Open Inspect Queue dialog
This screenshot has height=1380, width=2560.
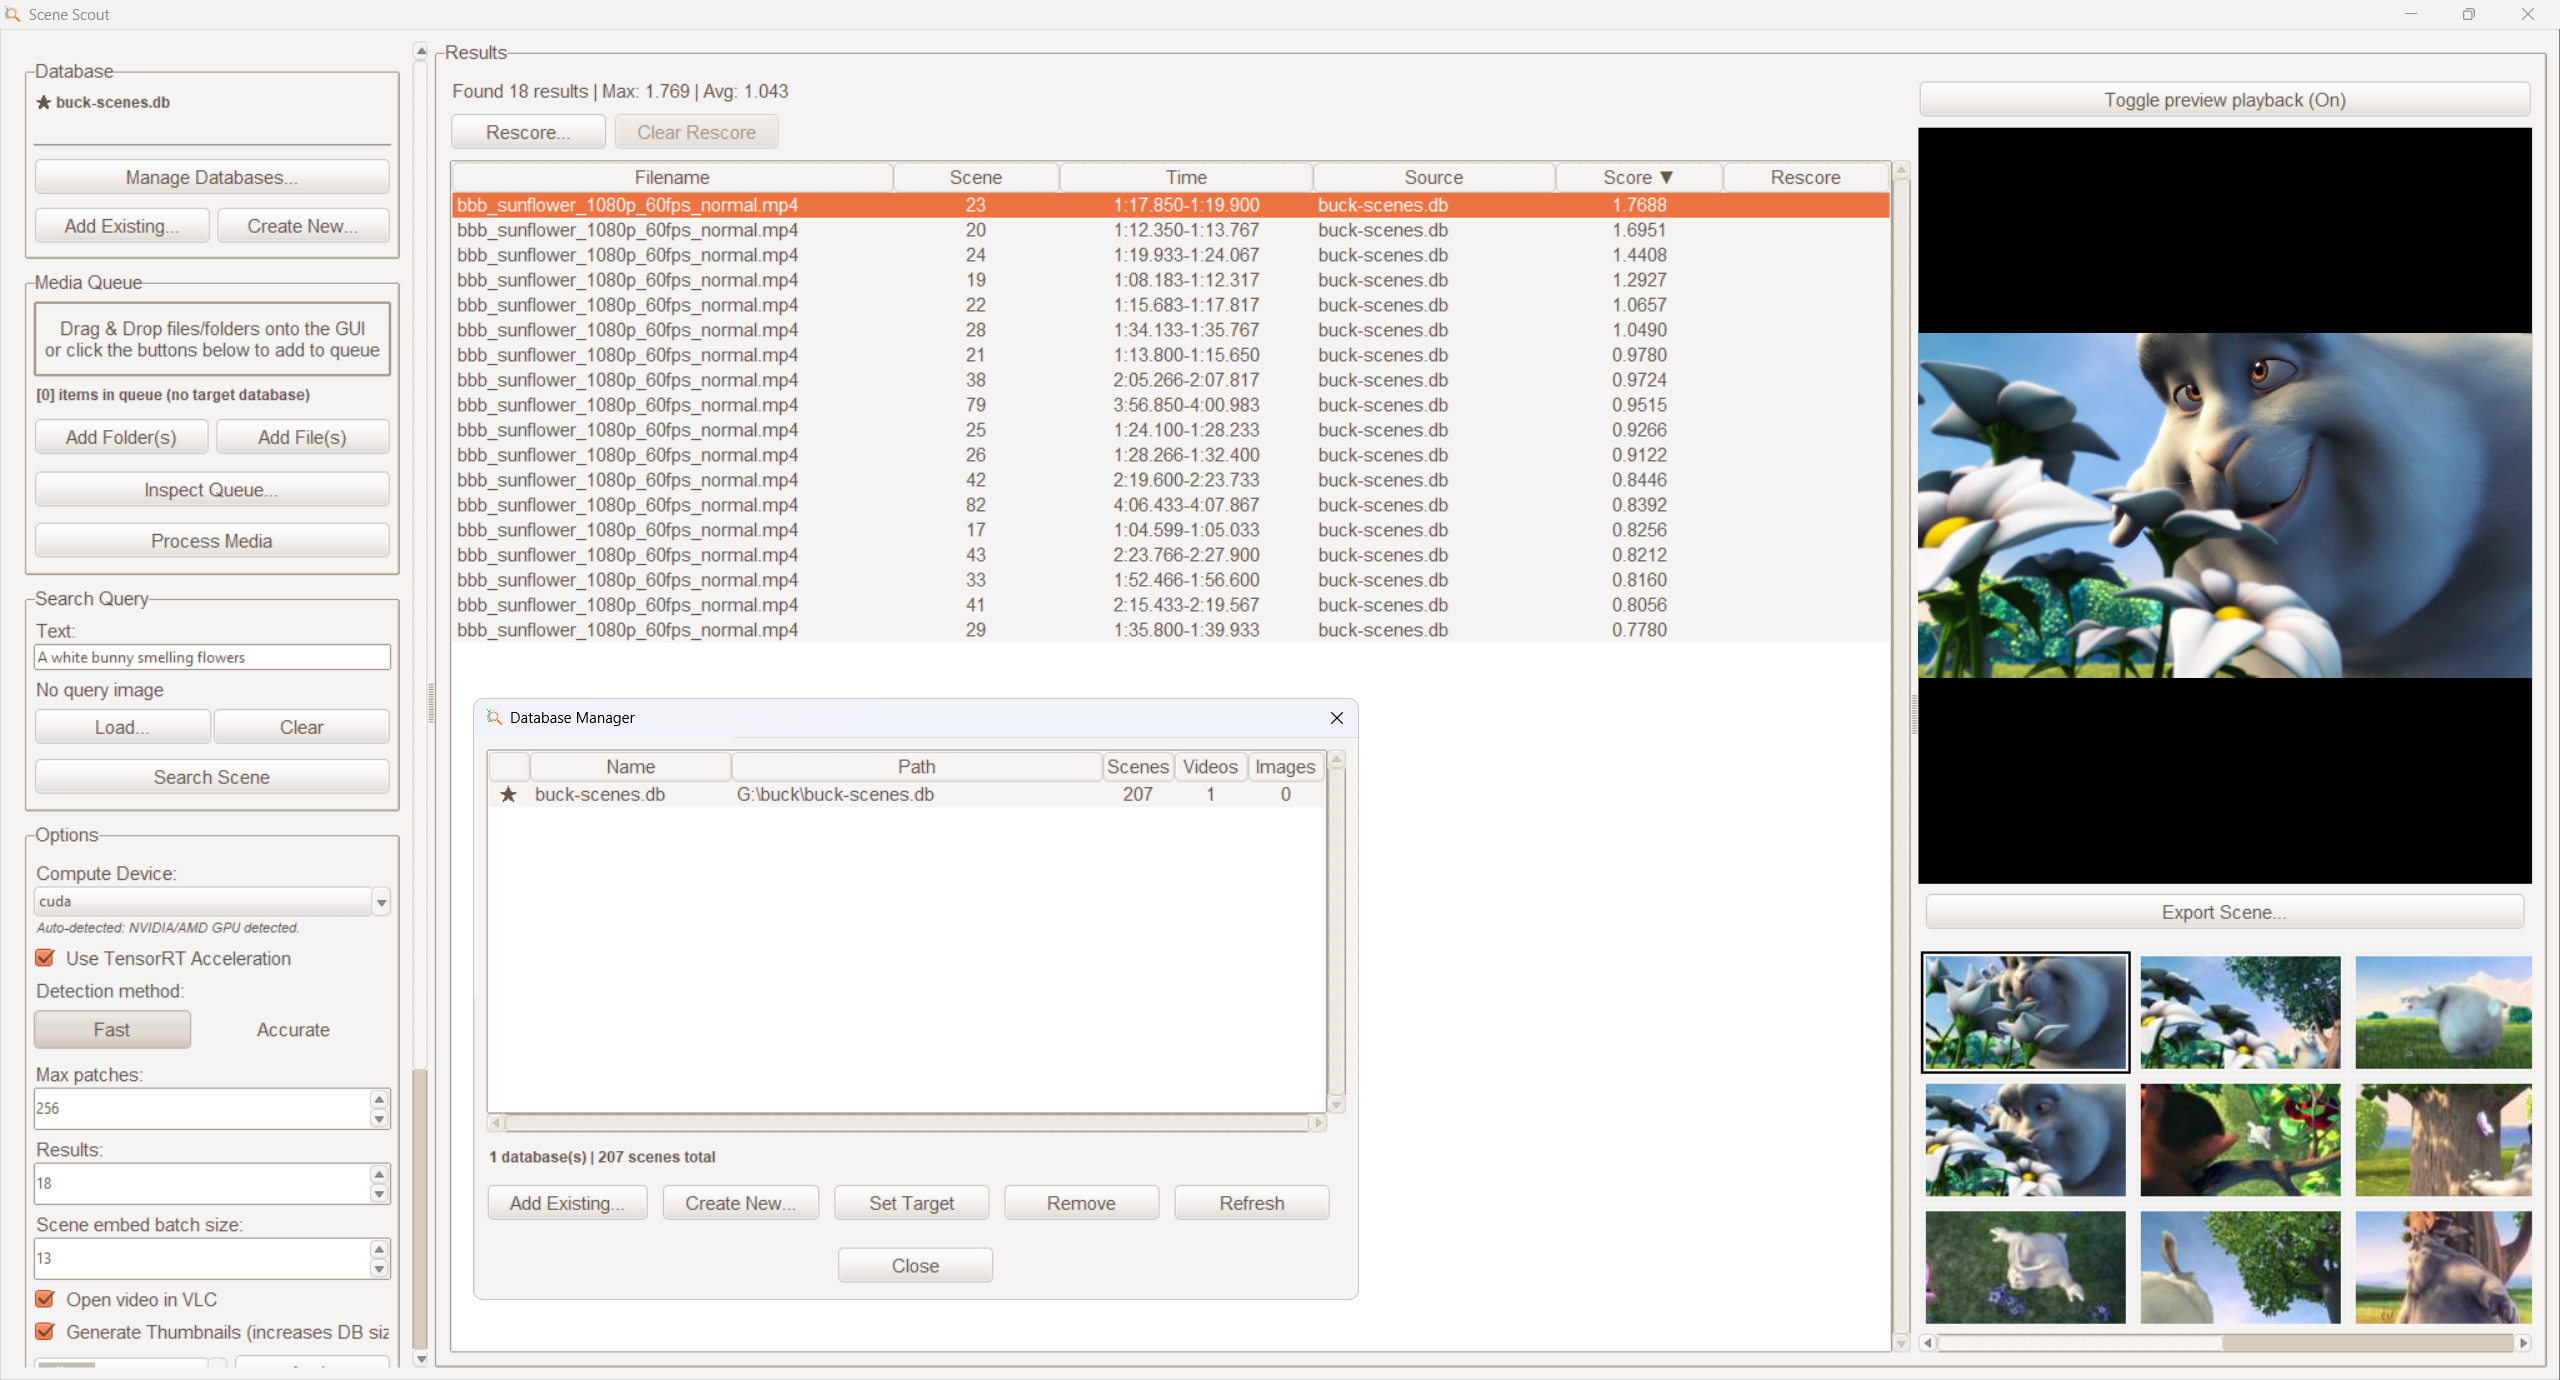(212, 490)
